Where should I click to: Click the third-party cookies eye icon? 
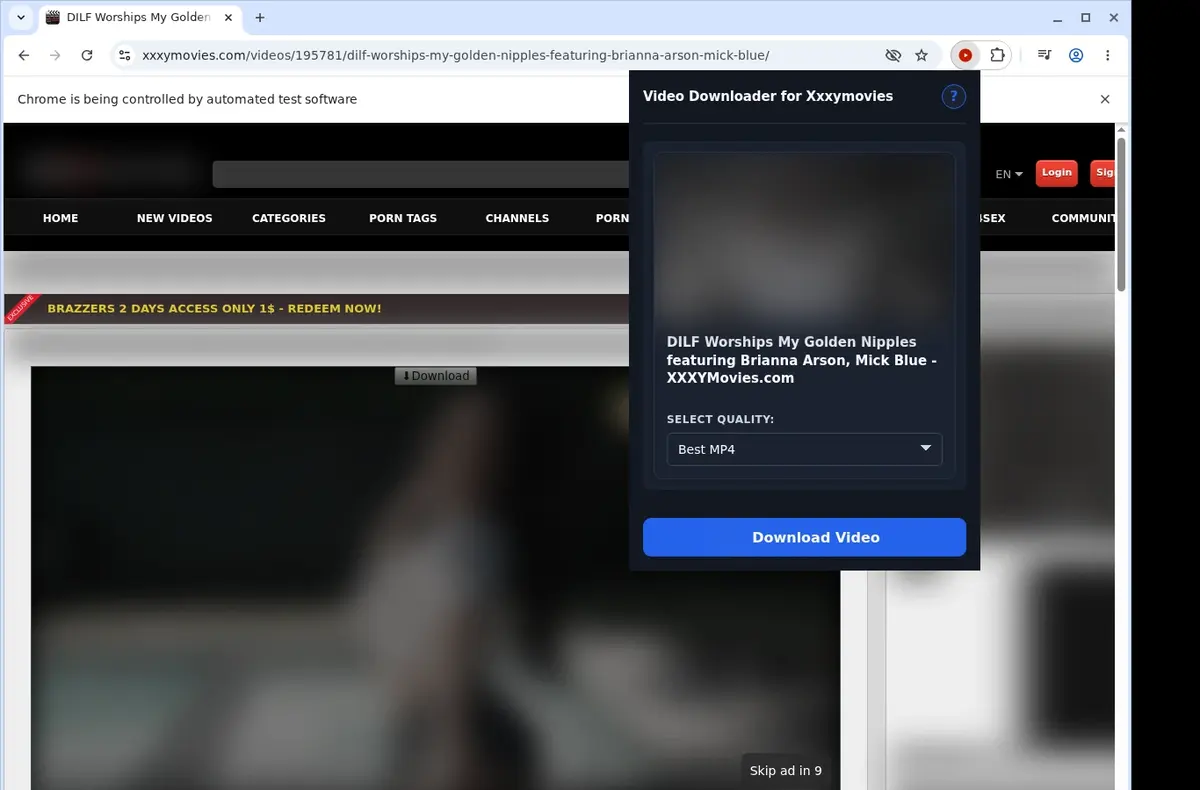[x=893, y=56]
